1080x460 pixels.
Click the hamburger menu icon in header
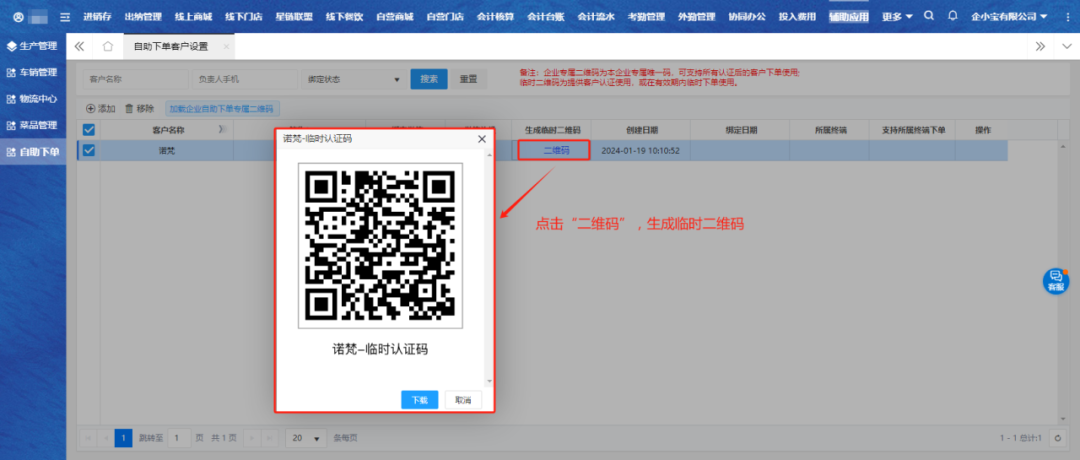coord(65,17)
